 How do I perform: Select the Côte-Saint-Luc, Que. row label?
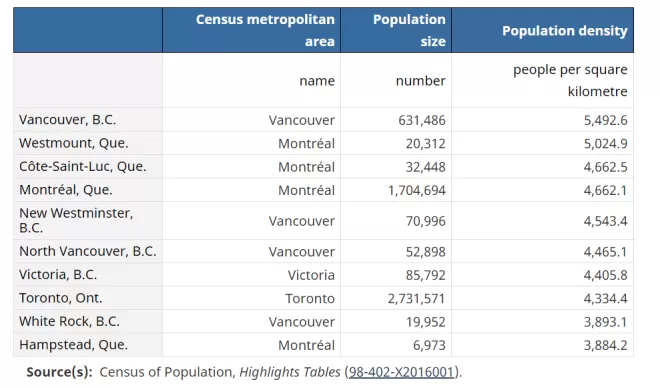82,167
